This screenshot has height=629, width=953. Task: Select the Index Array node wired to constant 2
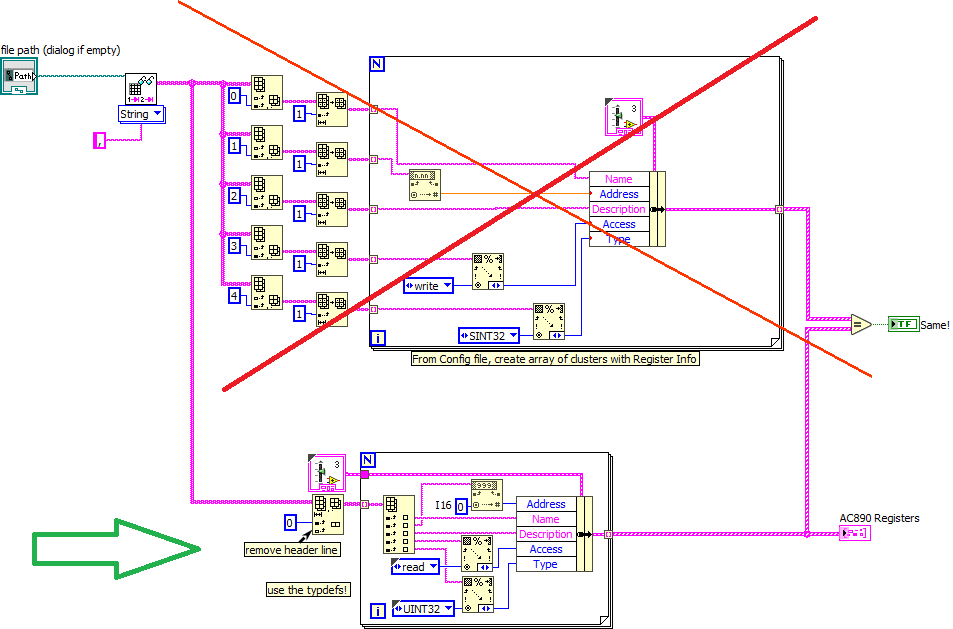pos(267,192)
